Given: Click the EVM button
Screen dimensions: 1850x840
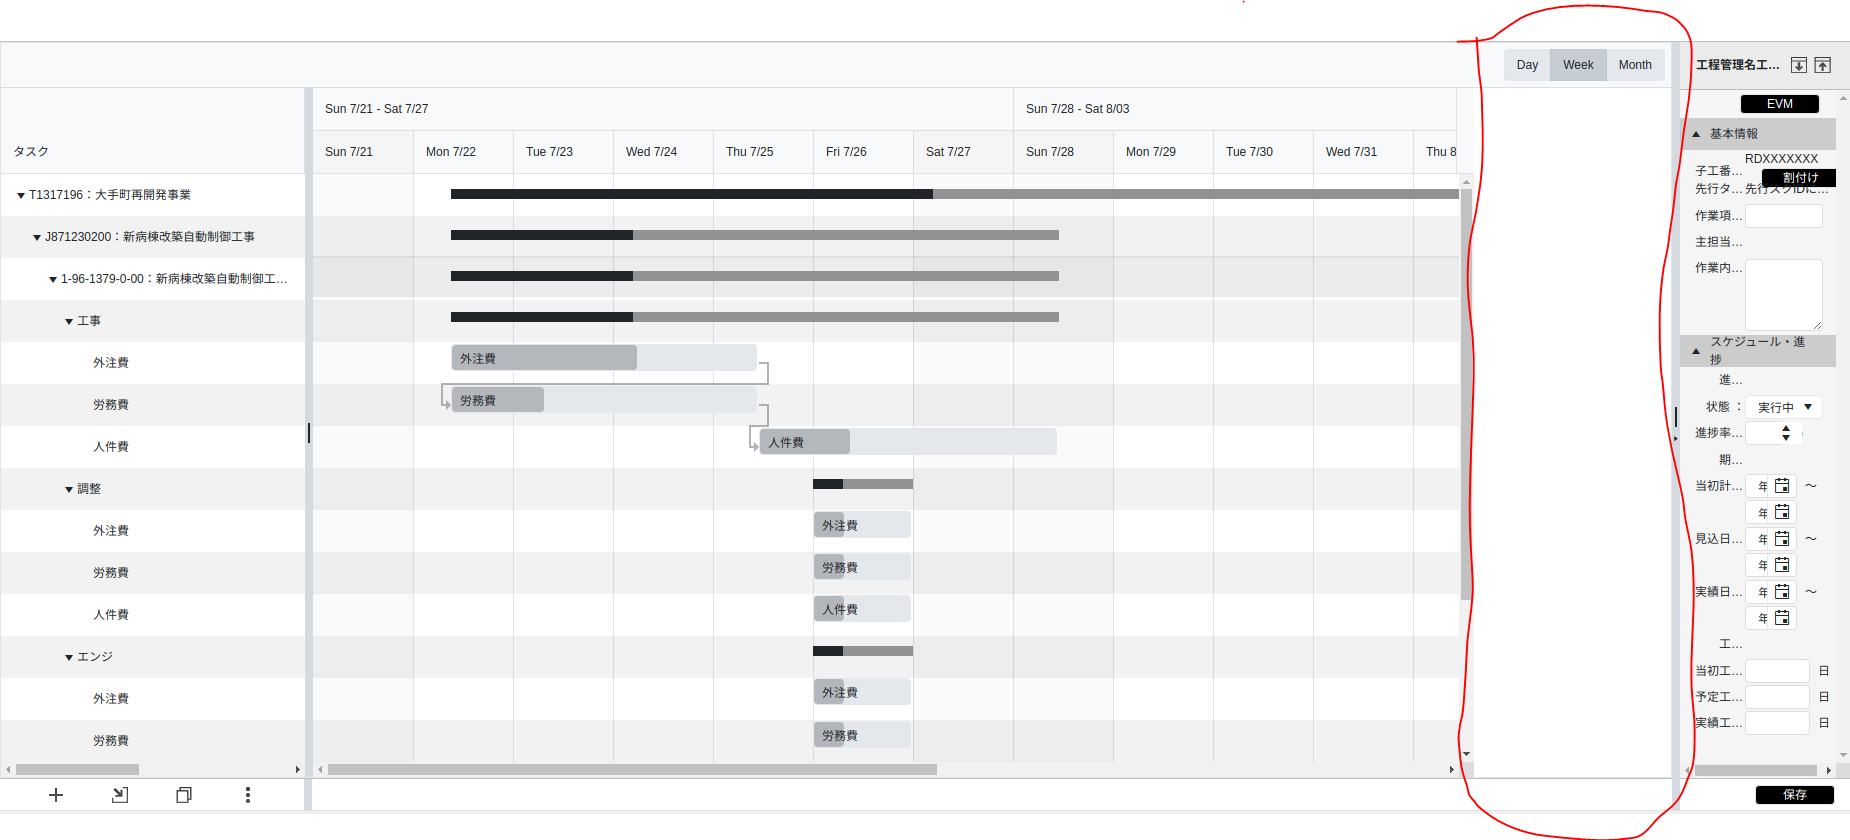Looking at the screenshot, I should [1780, 104].
